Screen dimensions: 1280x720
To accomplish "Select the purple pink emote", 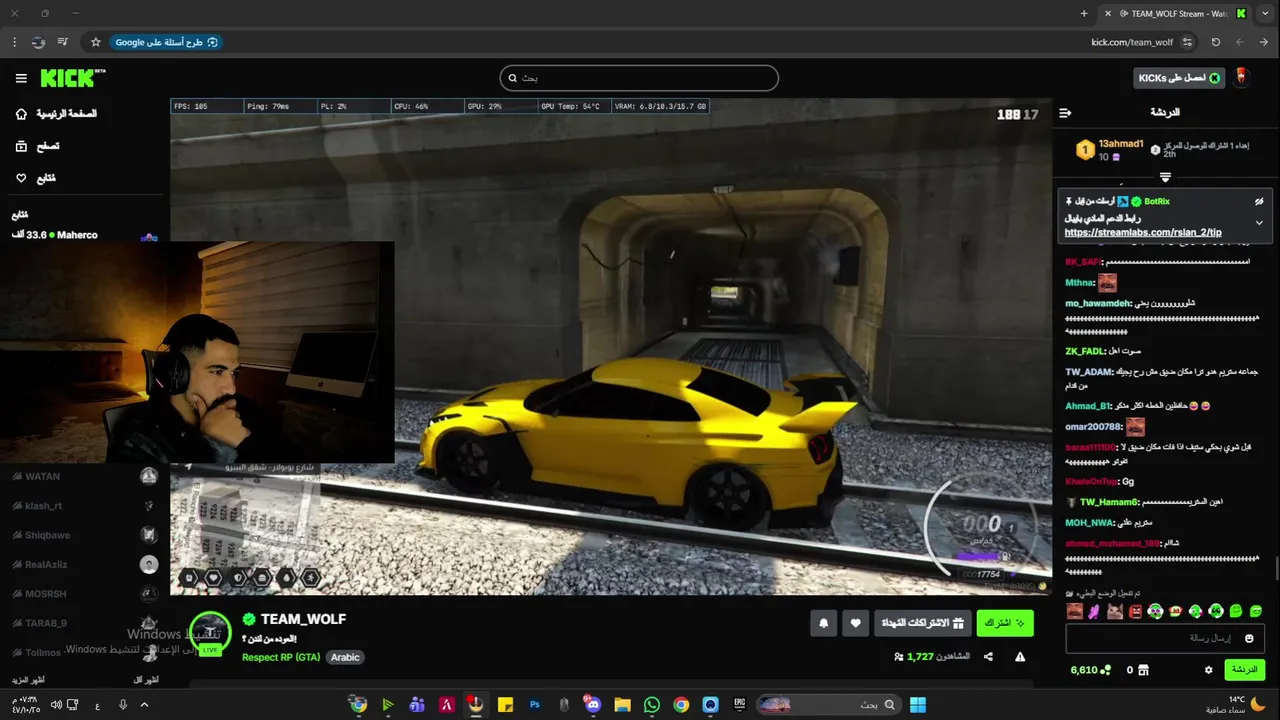I will (1094, 611).
